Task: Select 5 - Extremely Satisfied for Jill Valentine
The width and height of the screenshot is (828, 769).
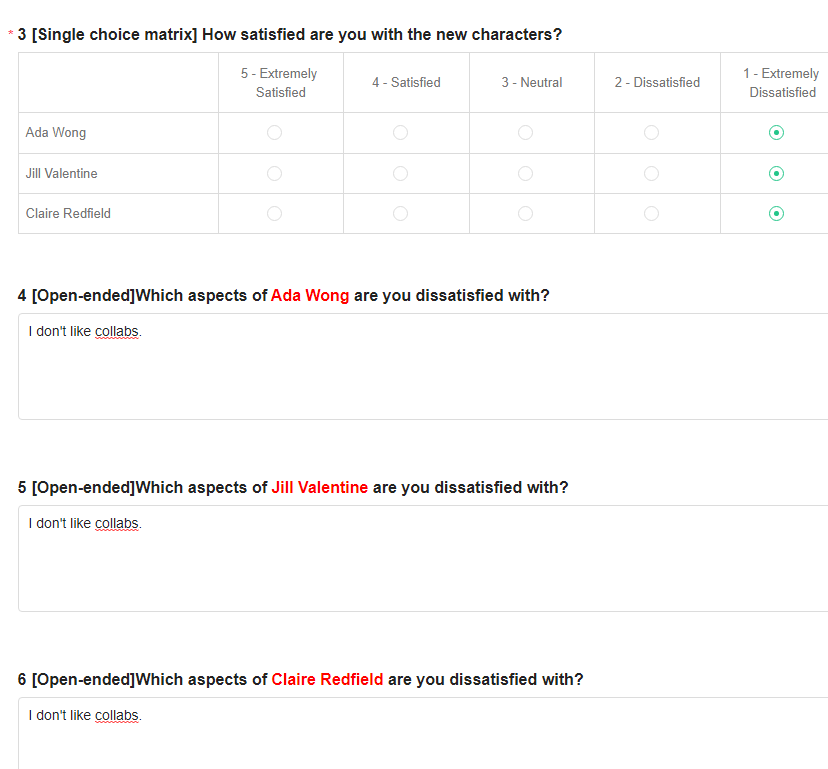Action: tap(275, 173)
